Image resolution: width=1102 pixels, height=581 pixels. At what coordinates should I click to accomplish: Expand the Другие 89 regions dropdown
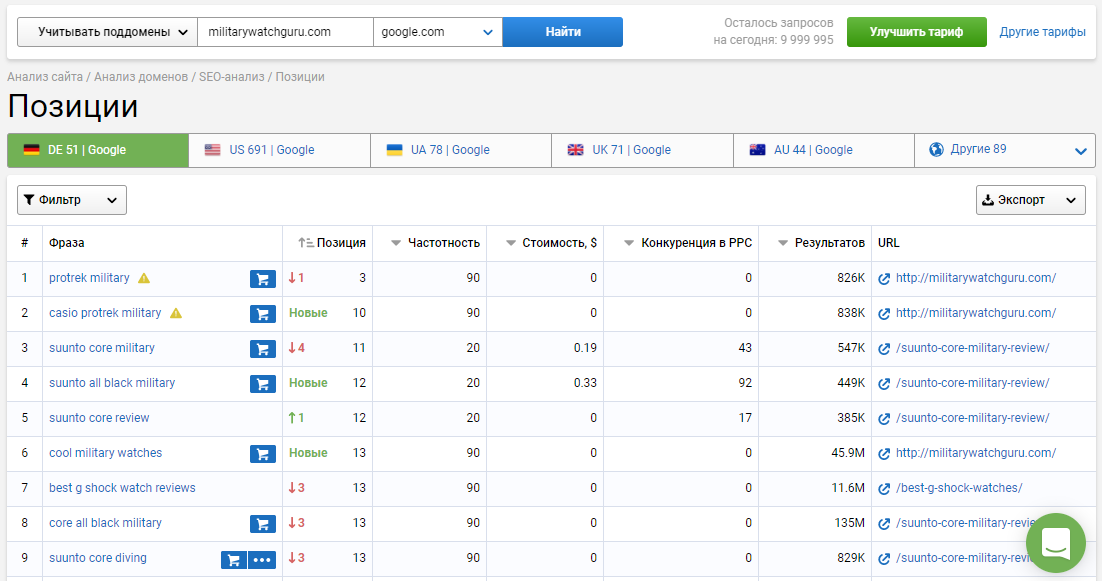click(x=1005, y=150)
